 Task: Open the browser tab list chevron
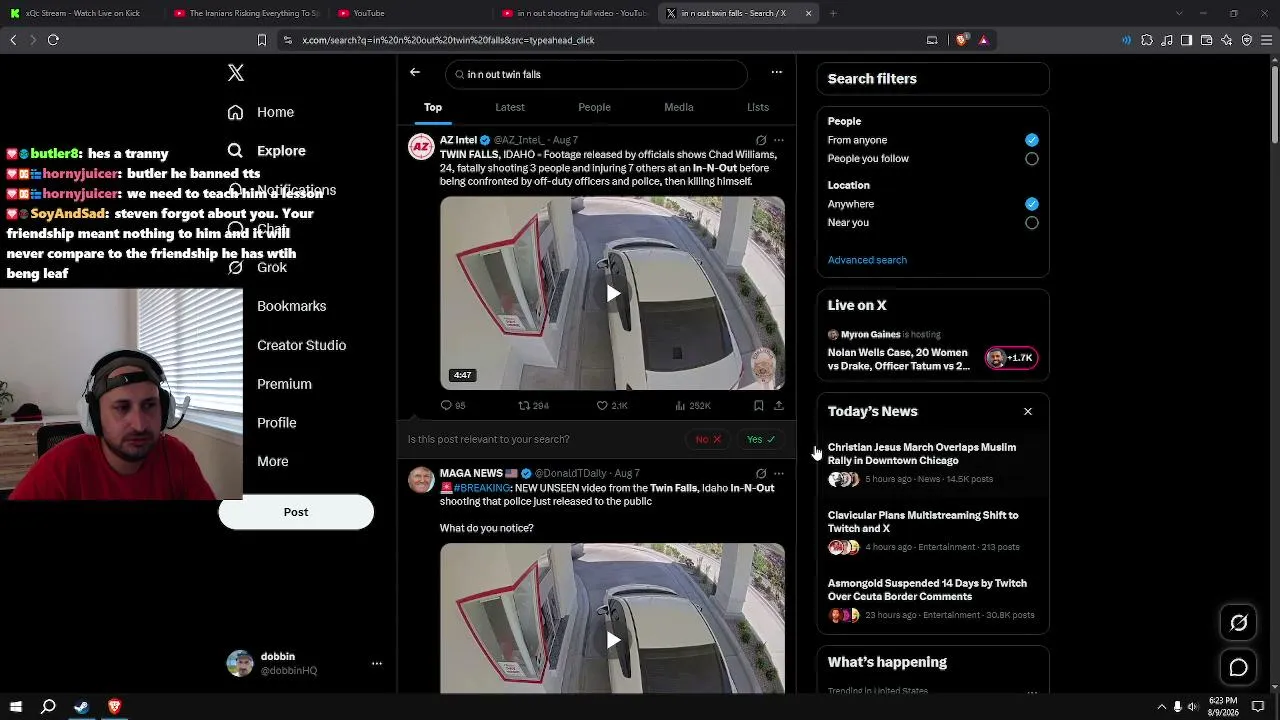pyautogui.click(x=1179, y=13)
